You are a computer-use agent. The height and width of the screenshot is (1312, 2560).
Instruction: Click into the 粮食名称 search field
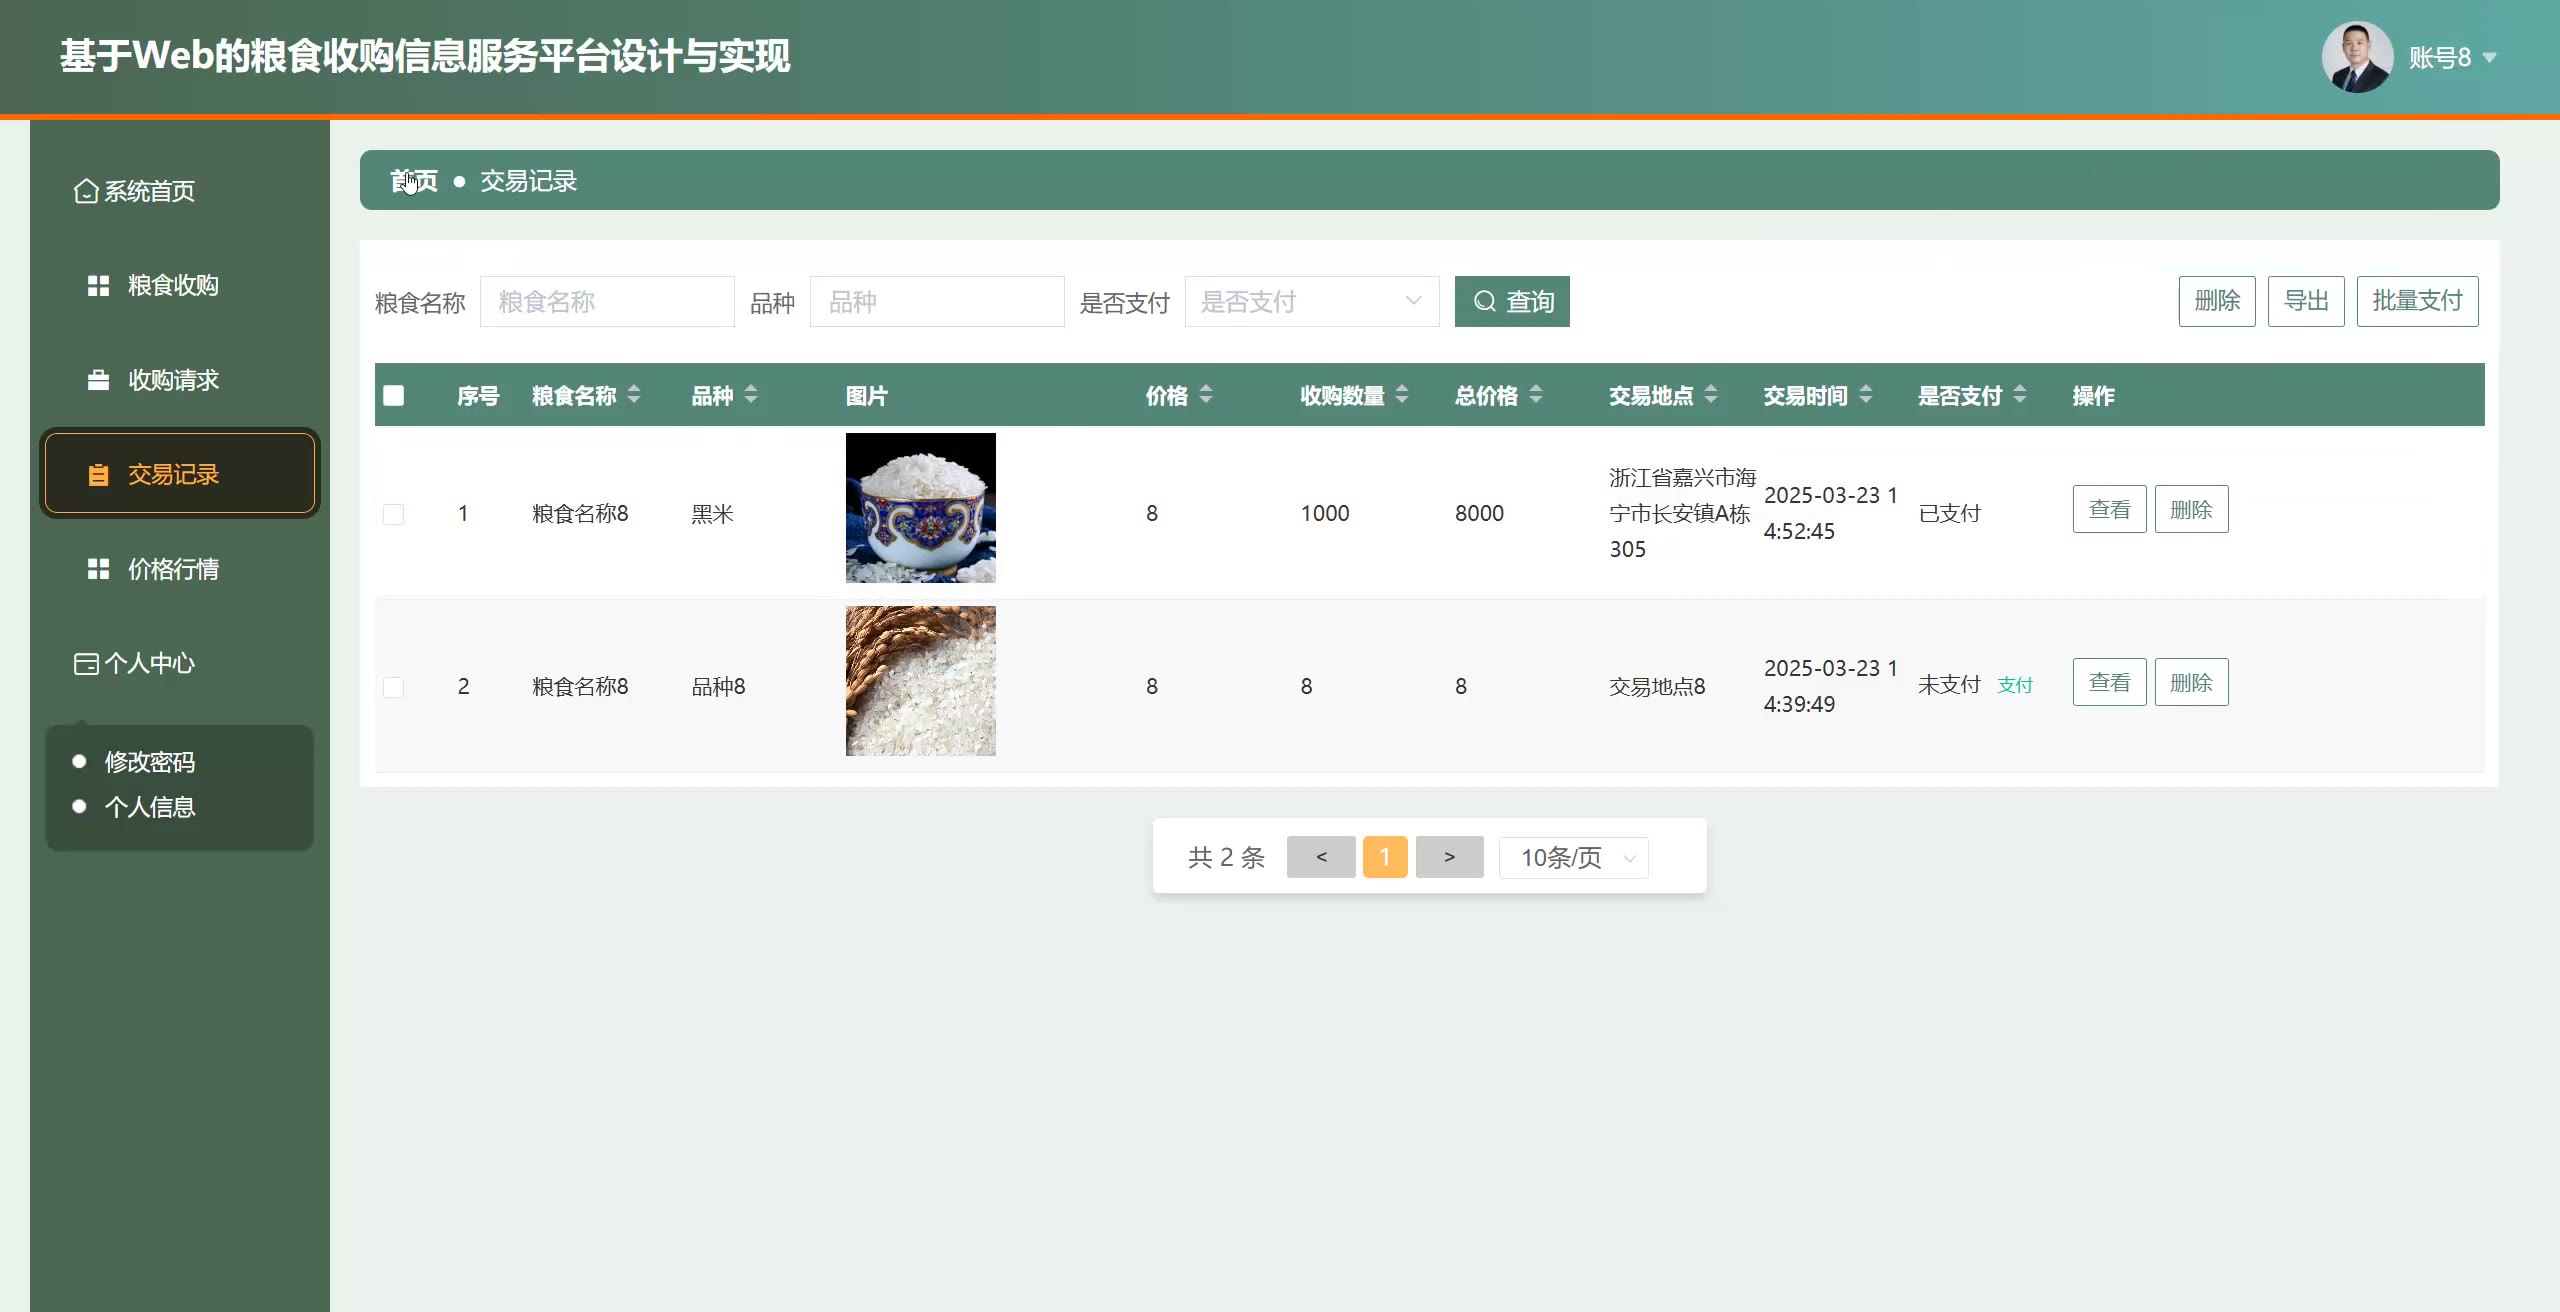[607, 301]
